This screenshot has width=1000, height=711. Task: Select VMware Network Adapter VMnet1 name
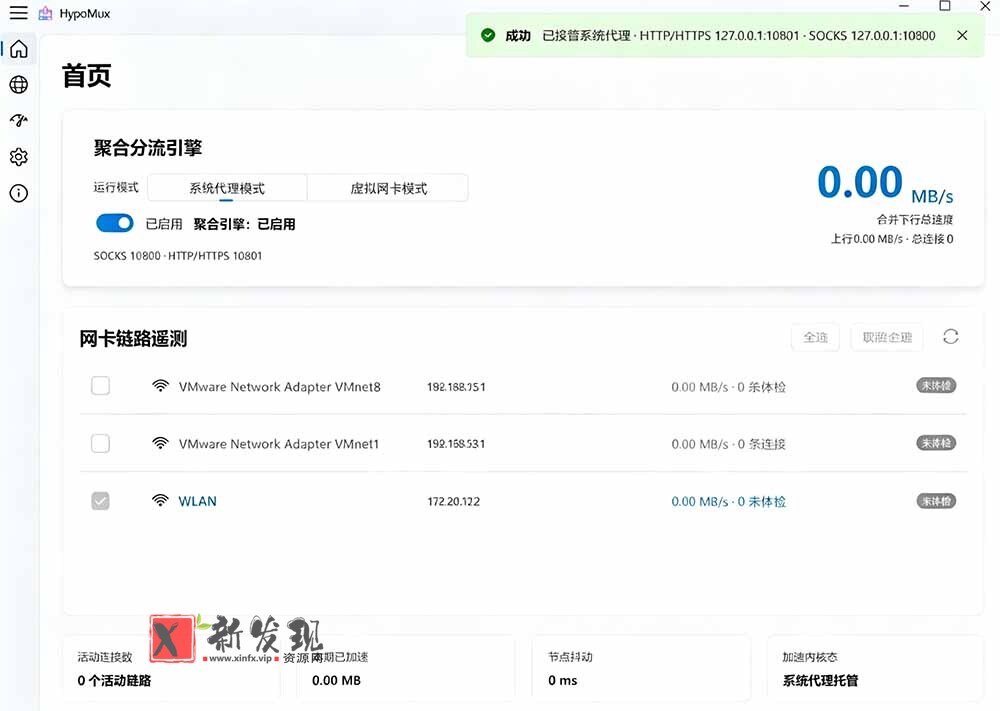click(x=279, y=444)
